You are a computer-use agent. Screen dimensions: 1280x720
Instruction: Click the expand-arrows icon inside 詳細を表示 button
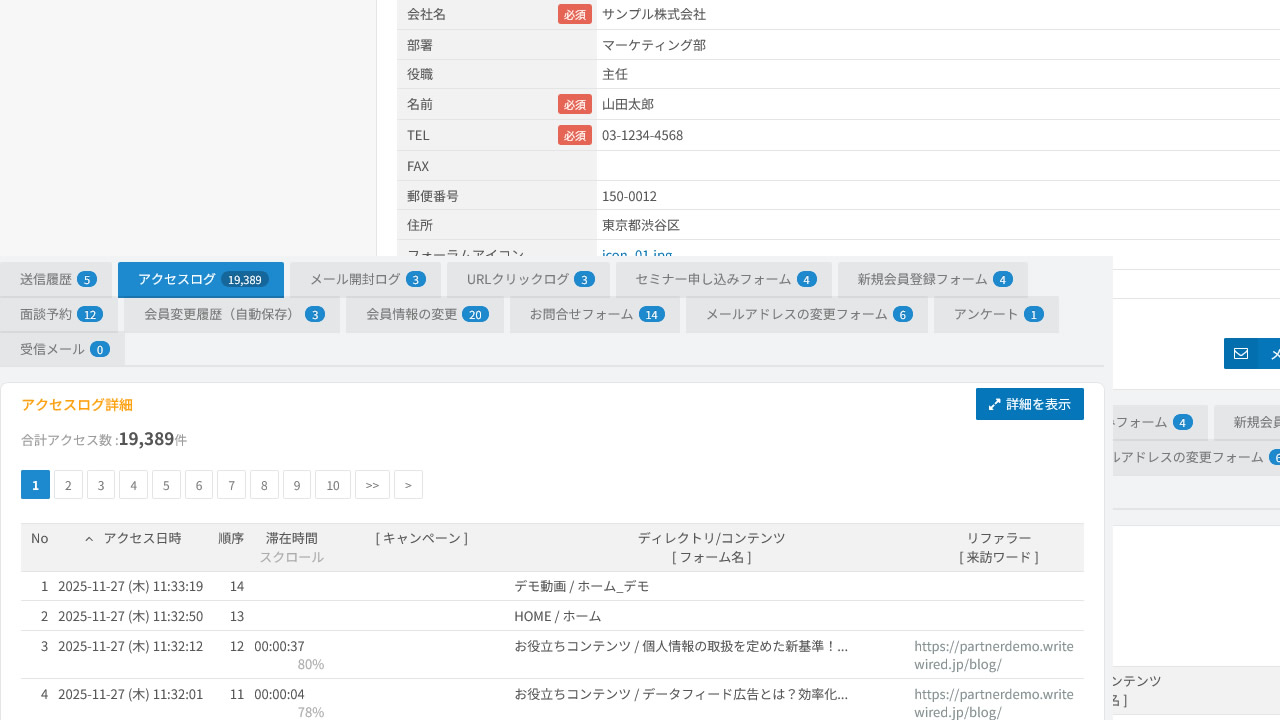[994, 404]
